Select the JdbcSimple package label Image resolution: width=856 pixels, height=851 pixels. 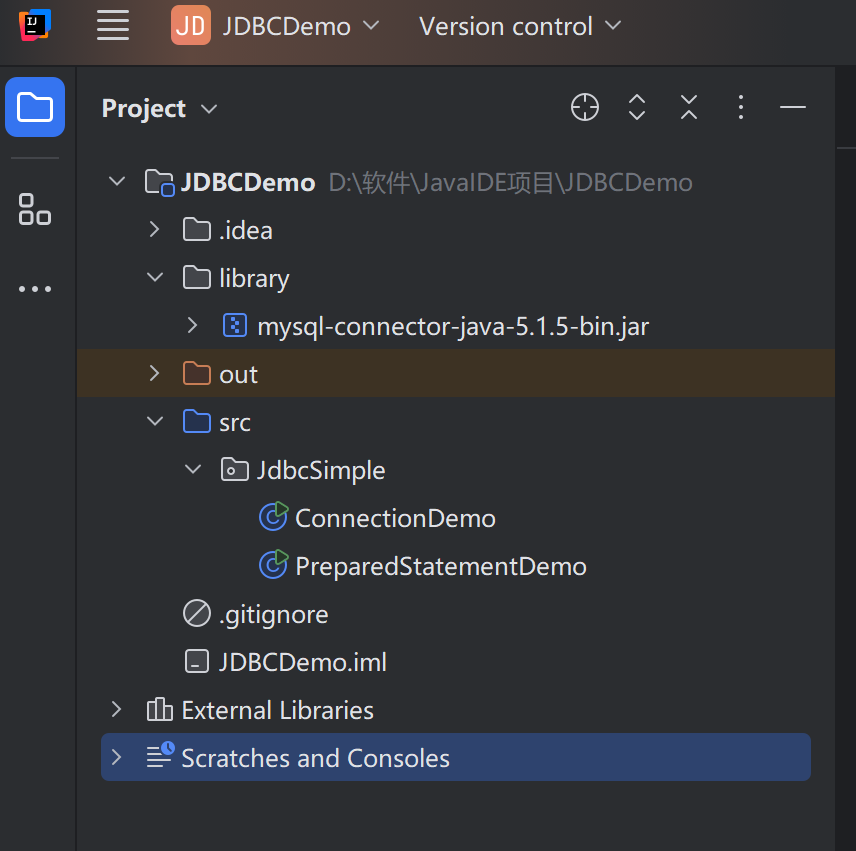point(321,471)
